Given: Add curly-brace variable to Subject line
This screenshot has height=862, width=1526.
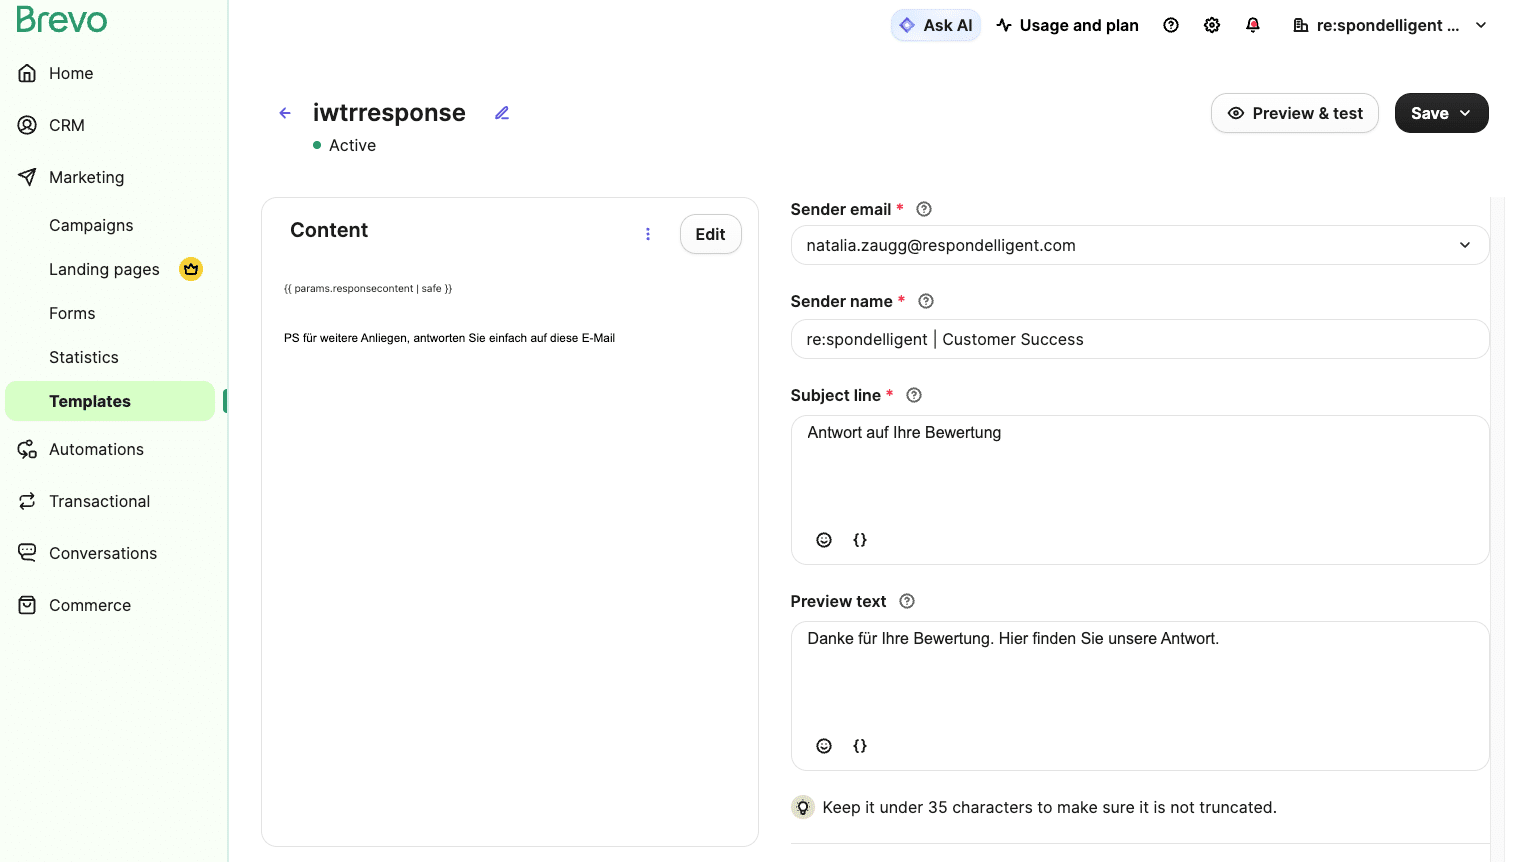Looking at the screenshot, I should (x=859, y=540).
